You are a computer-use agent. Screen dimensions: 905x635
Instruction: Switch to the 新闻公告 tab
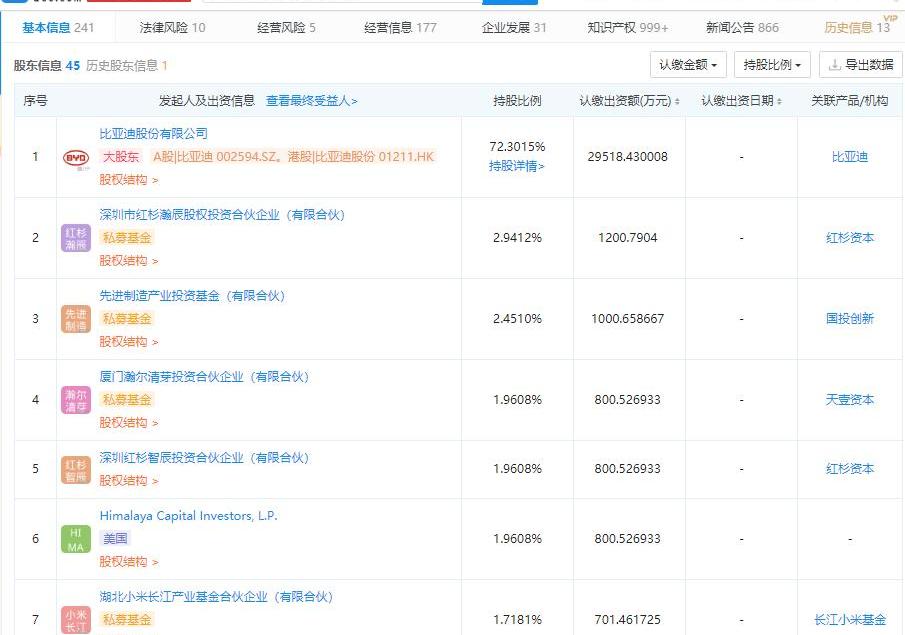click(742, 27)
